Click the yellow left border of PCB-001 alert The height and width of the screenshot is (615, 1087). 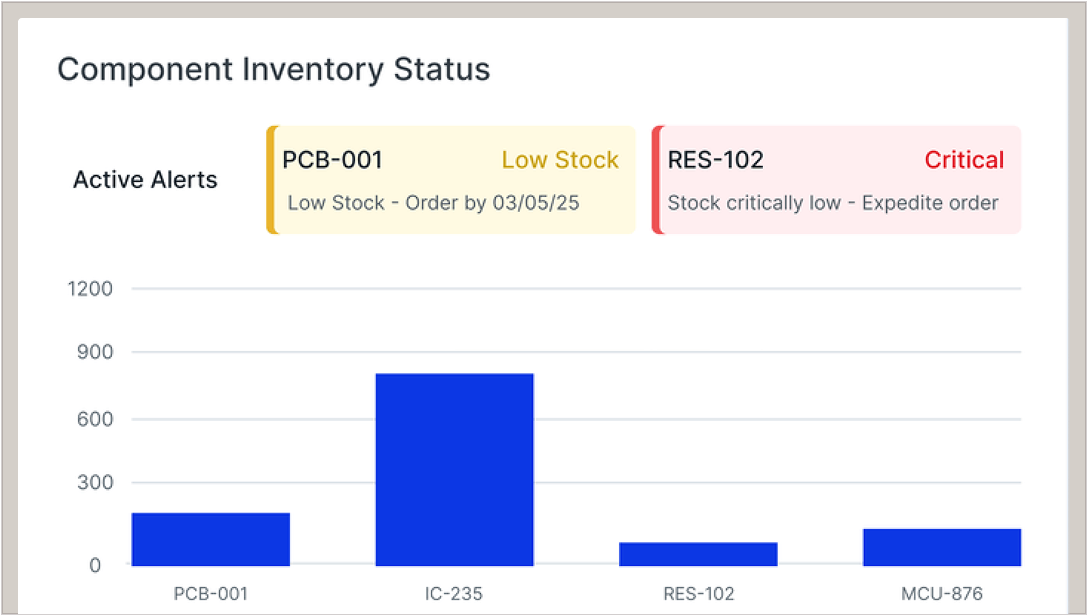[270, 180]
